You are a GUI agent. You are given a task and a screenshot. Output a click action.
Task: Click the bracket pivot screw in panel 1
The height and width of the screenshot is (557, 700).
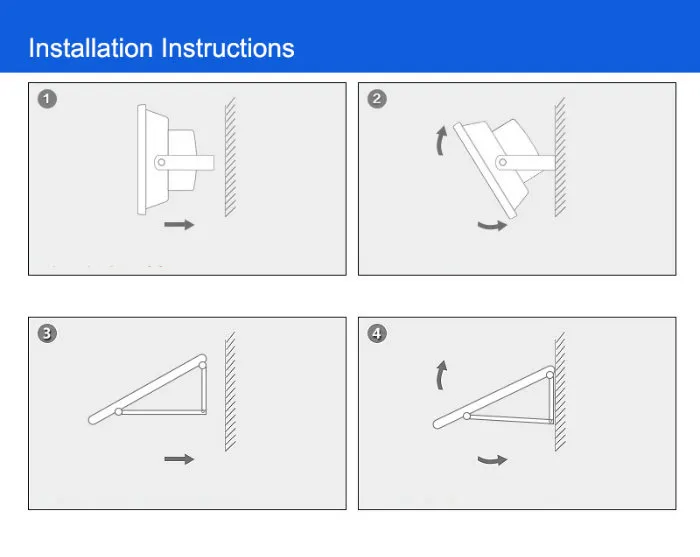(x=161, y=162)
